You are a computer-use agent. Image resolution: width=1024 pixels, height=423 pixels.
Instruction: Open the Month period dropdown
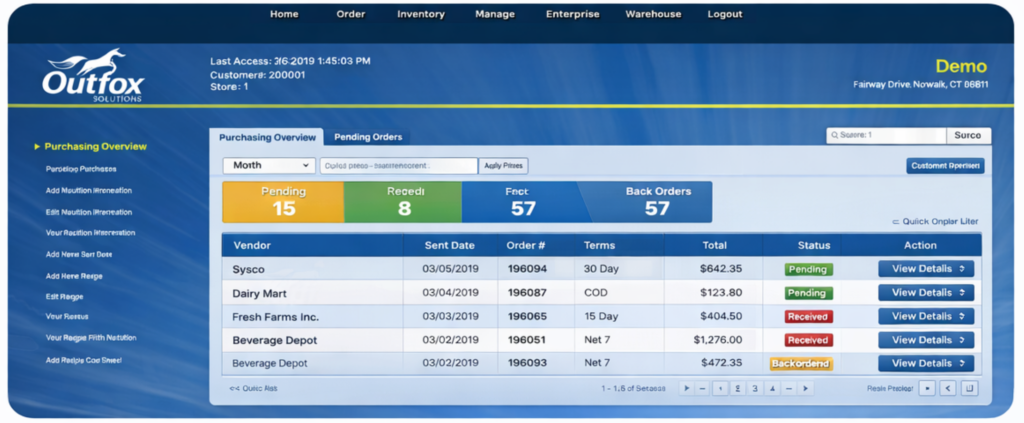pos(268,166)
